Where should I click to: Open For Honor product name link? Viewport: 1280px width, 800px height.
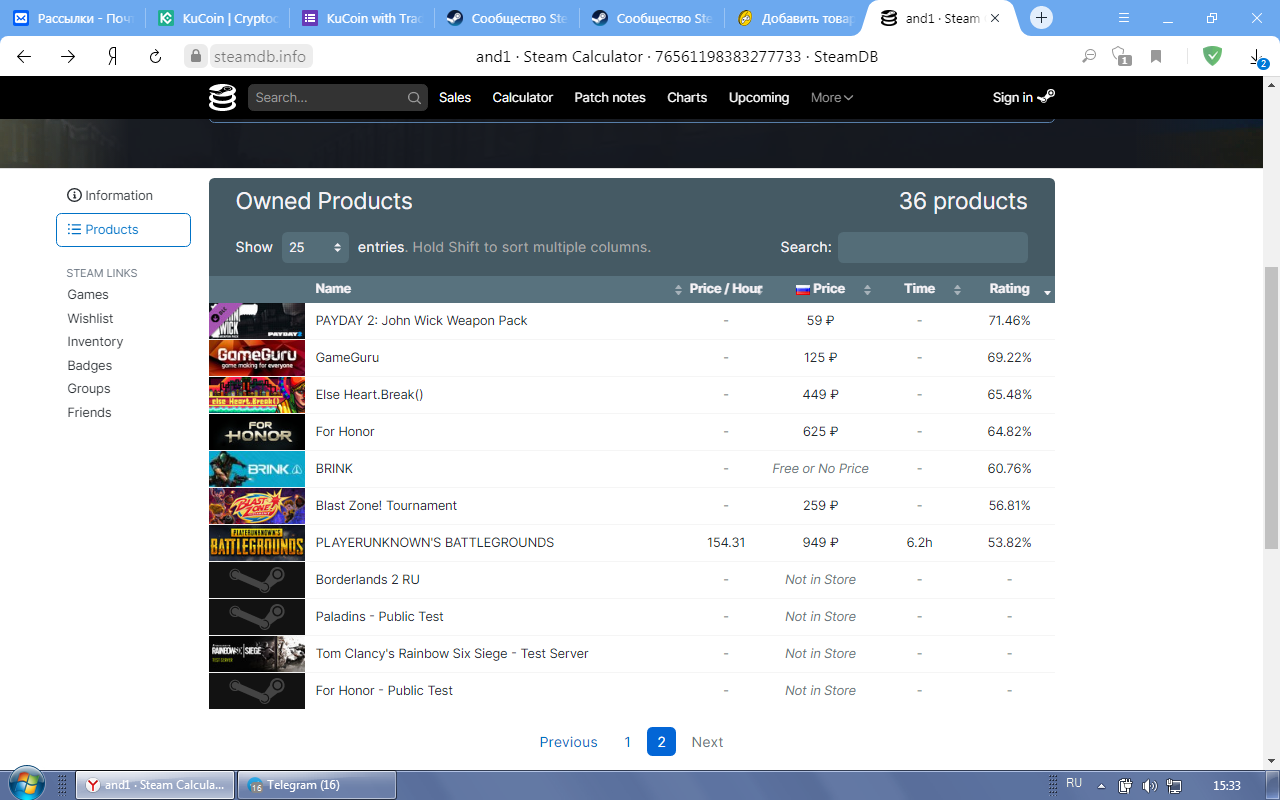[345, 432]
